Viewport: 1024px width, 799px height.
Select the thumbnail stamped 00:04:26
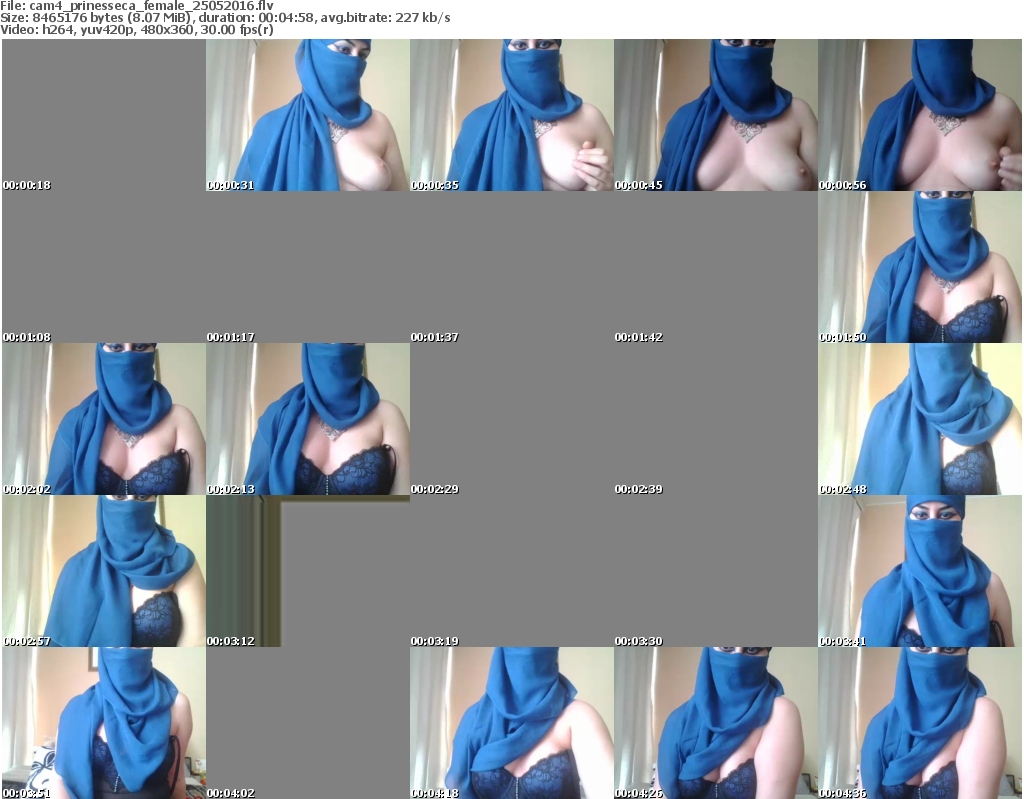pos(716,723)
